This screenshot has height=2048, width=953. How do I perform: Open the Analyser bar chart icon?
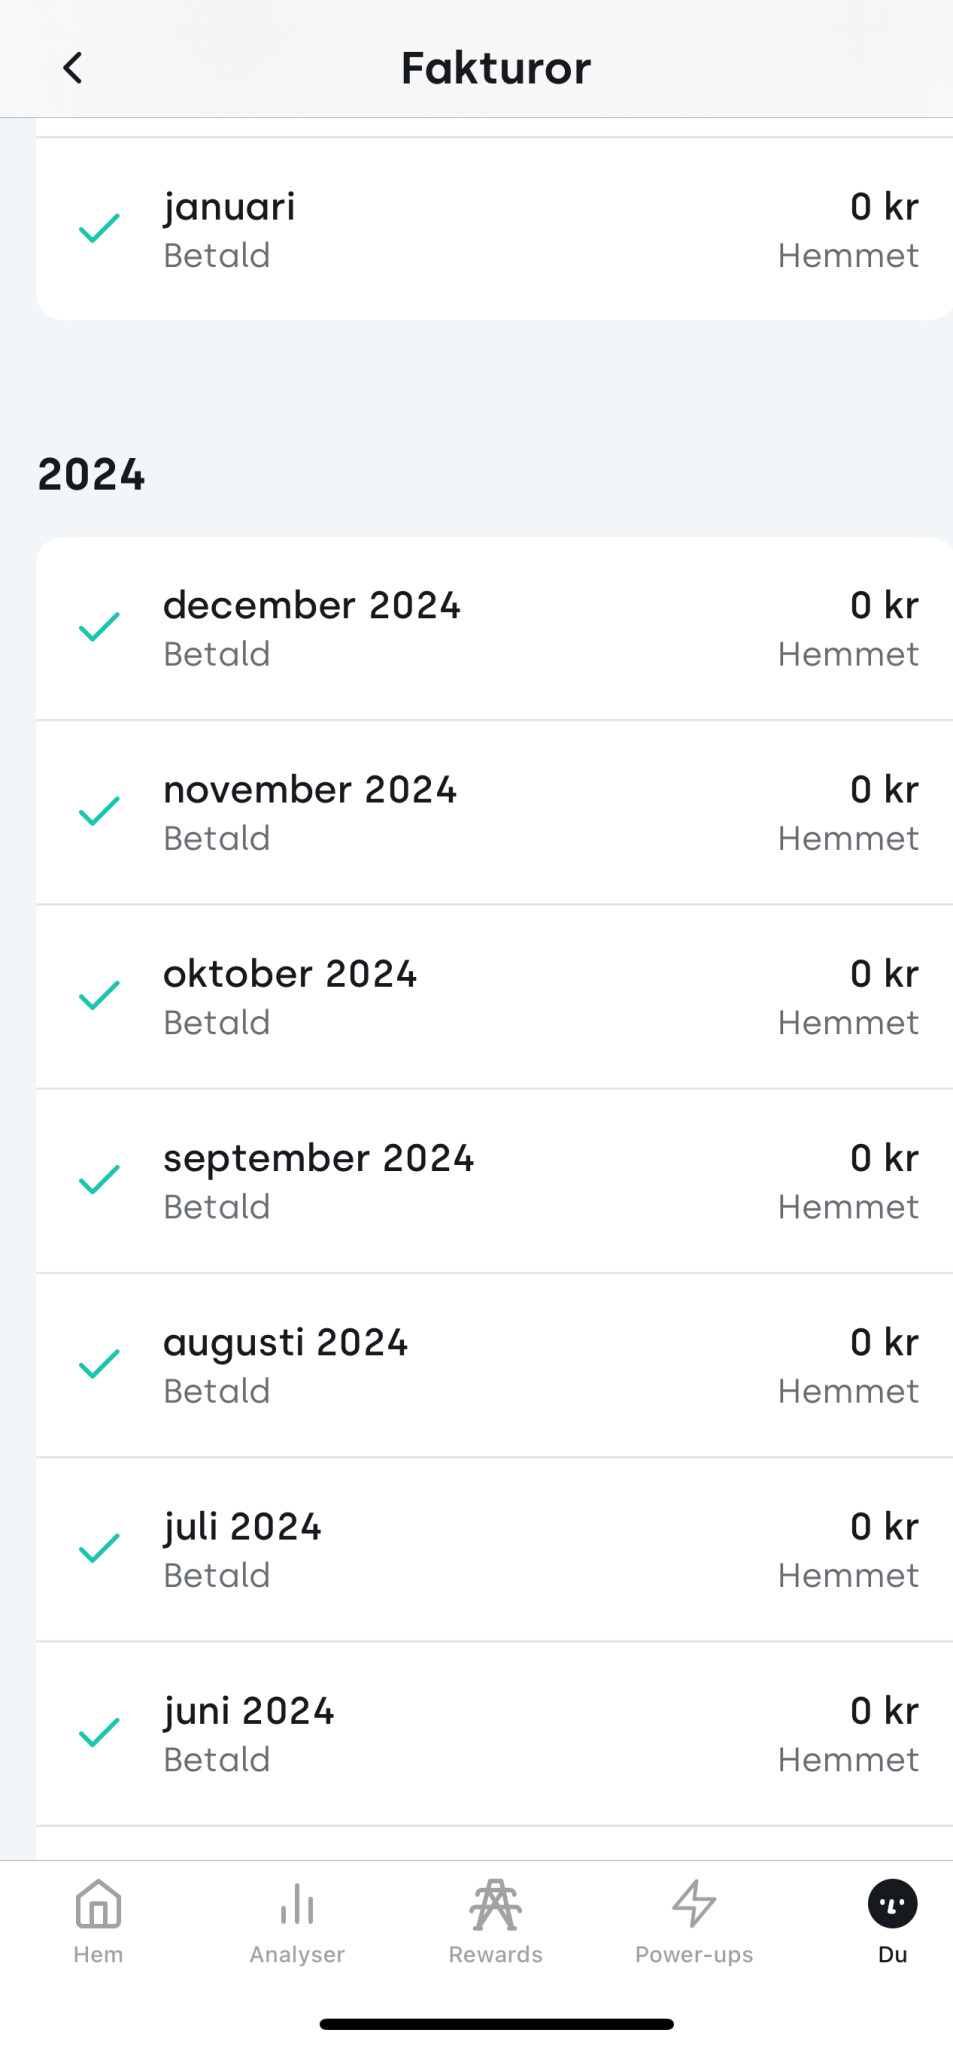(297, 1903)
